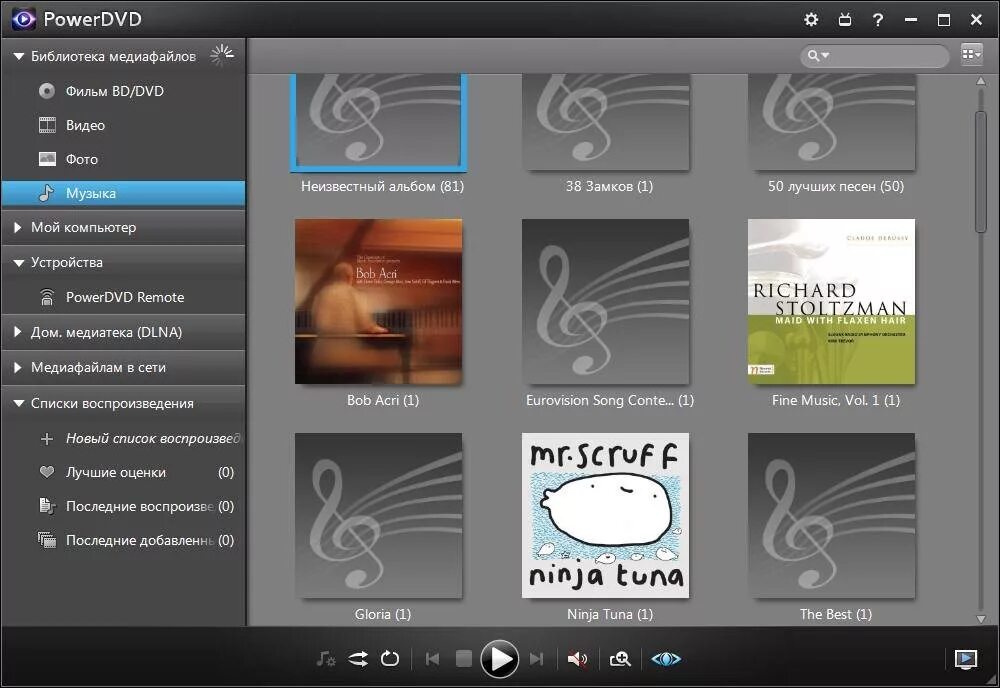Click the zoom magnifier control
Image resolution: width=1000 pixels, height=688 pixels.
click(620, 659)
